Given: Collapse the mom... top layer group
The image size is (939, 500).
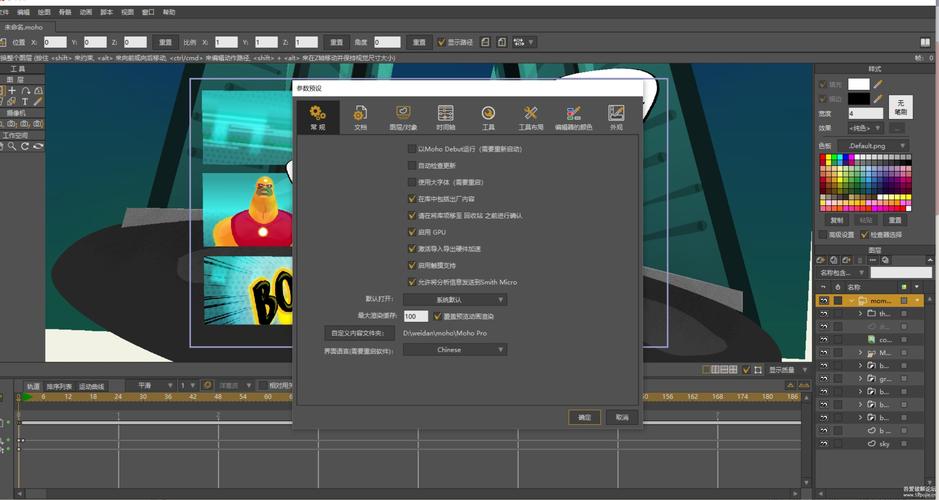Looking at the screenshot, I should pos(851,300).
